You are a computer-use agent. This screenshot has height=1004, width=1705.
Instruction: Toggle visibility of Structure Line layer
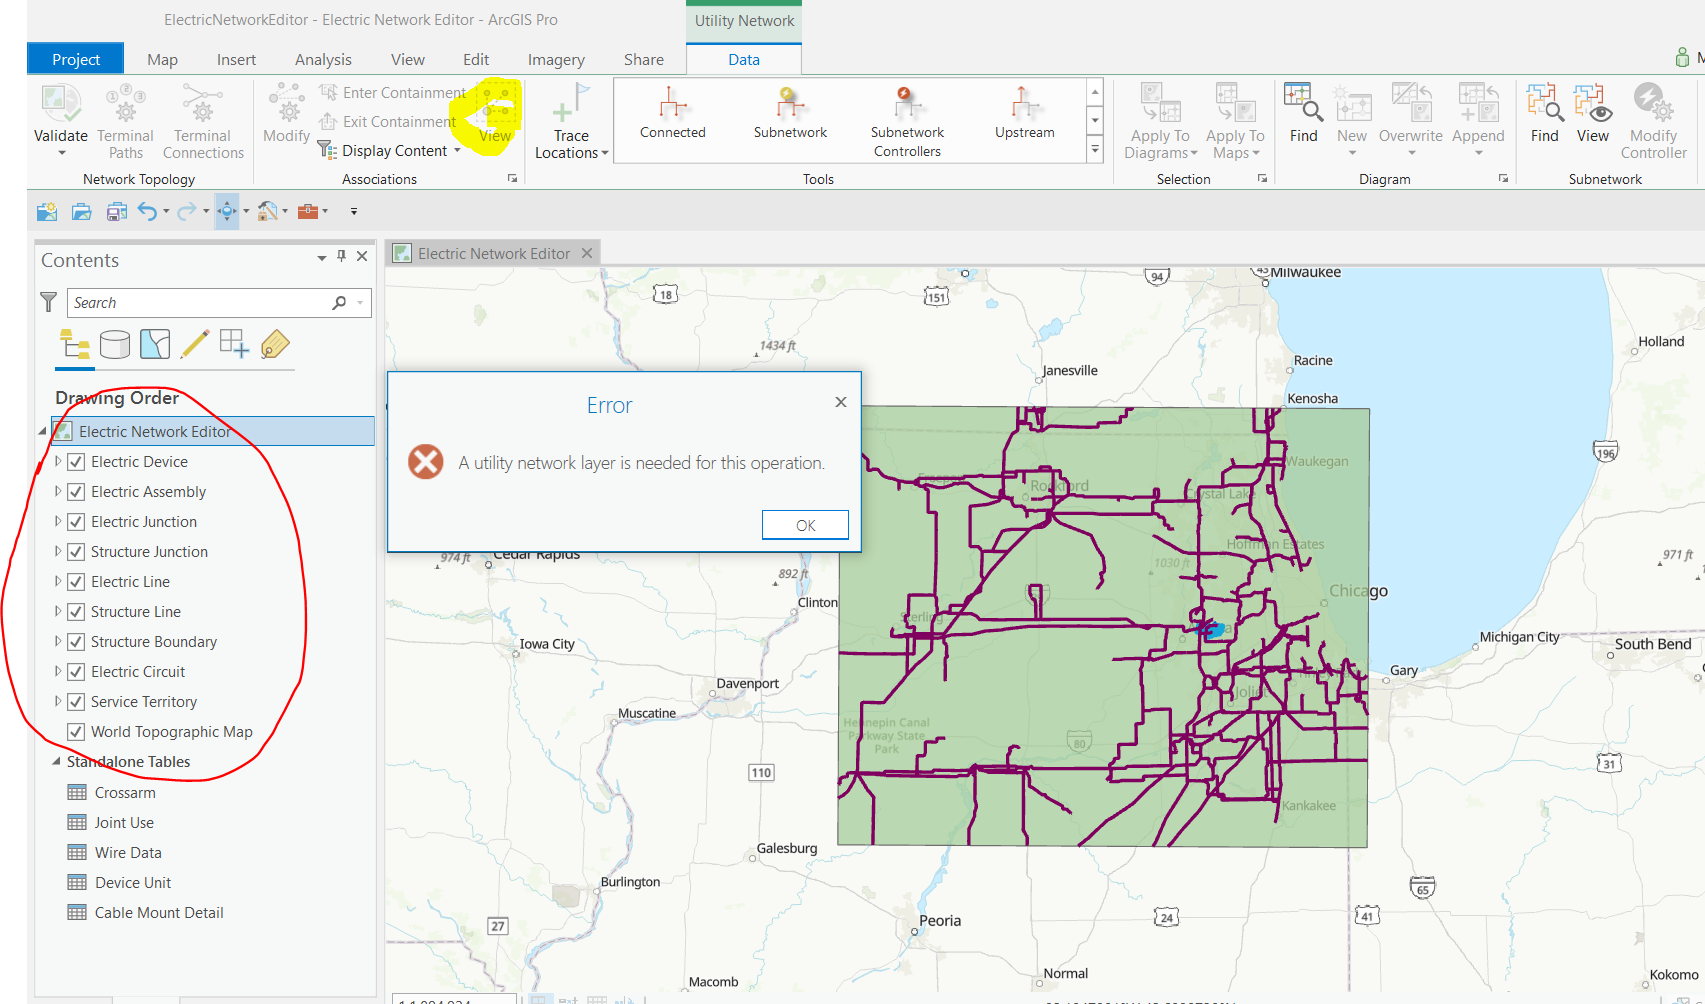coord(76,612)
